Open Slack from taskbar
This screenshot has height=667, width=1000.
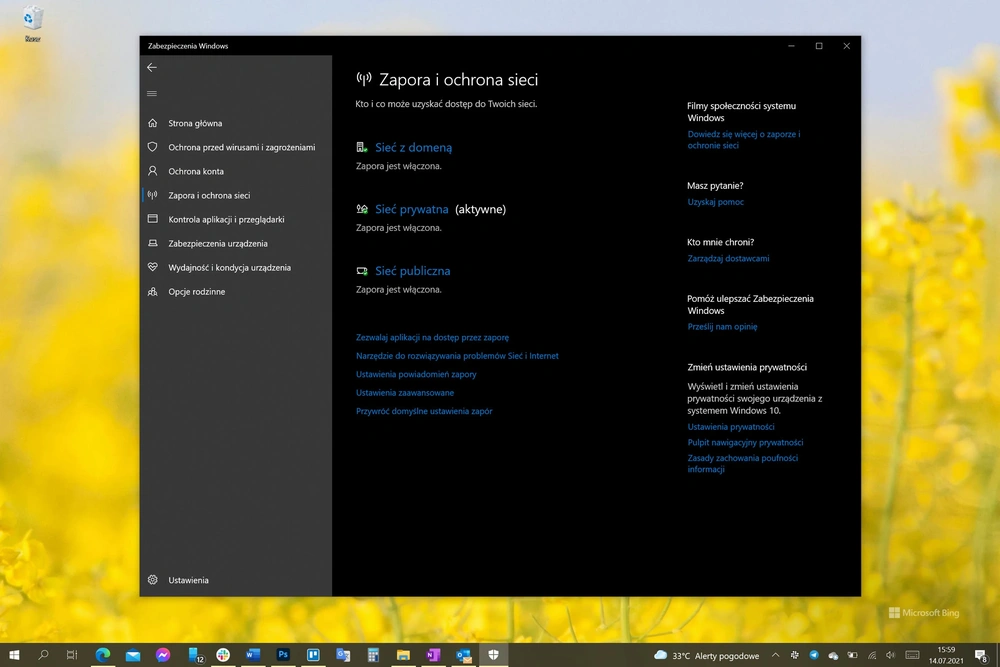(x=223, y=655)
